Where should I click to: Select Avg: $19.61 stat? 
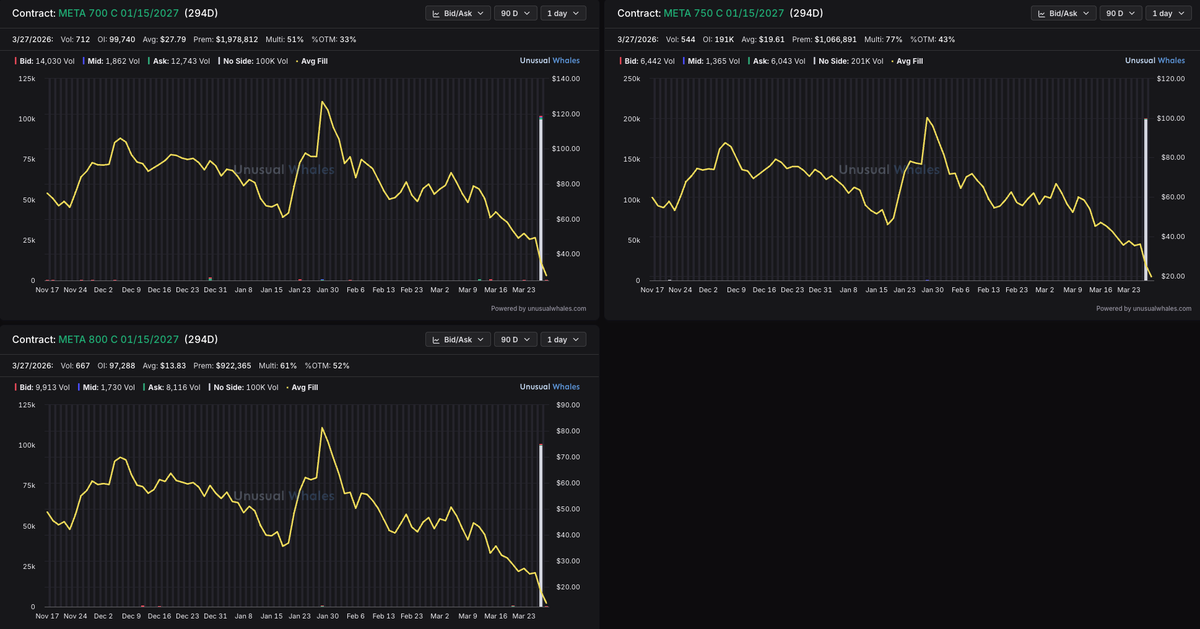coord(763,39)
